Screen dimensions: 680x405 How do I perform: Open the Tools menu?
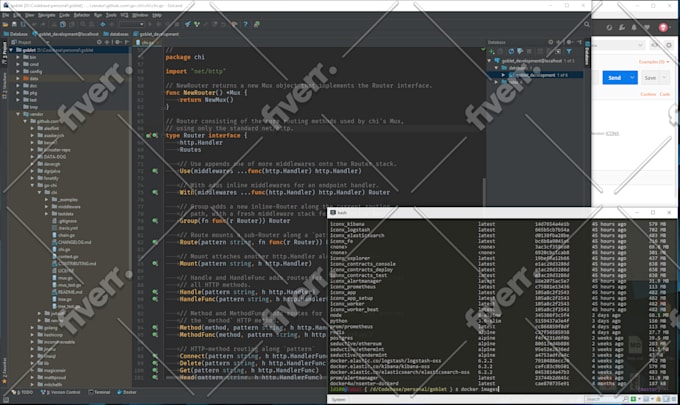pyautogui.click(x=111, y=15)
